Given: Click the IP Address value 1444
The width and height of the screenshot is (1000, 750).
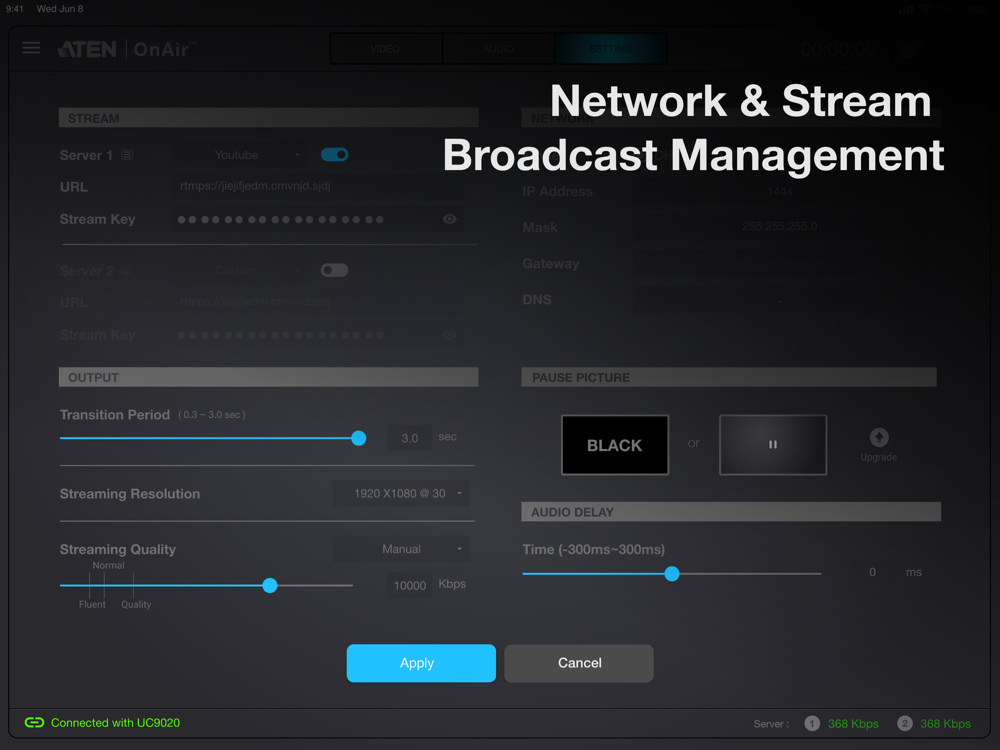Looking at the screenshot, I should [780, 191].
